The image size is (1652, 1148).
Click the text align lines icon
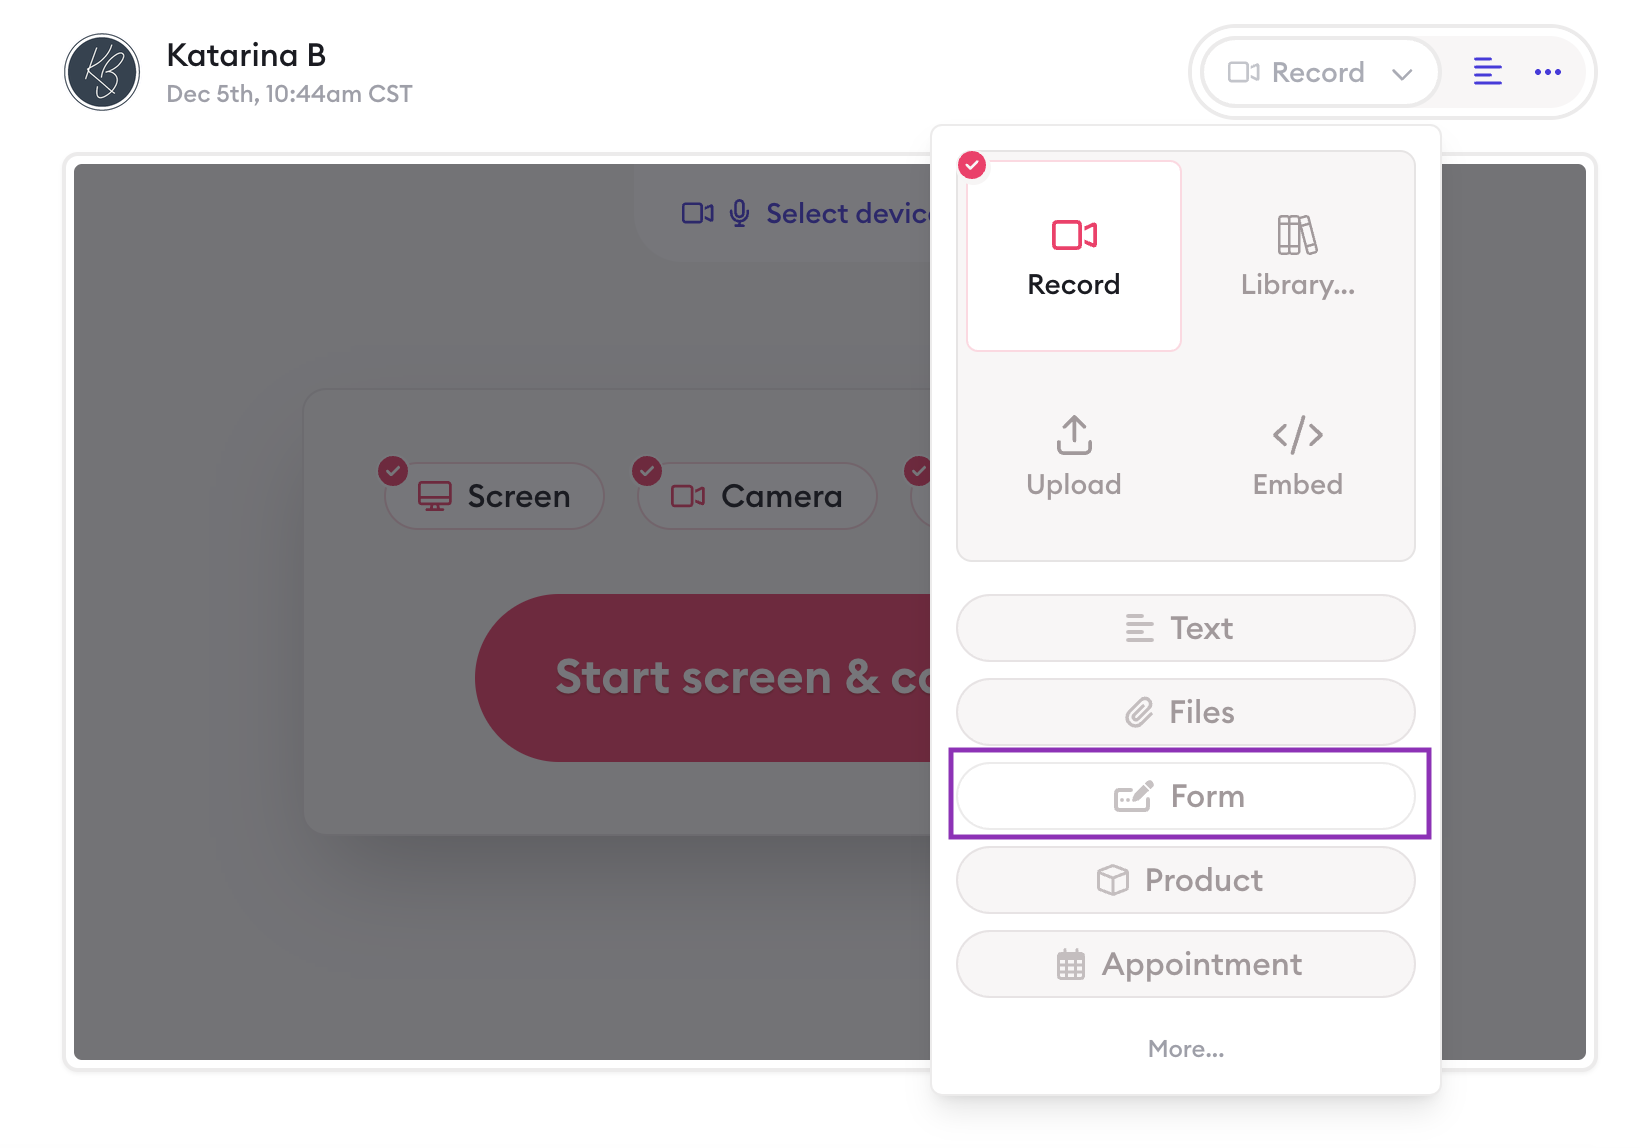pos(1487,72)
